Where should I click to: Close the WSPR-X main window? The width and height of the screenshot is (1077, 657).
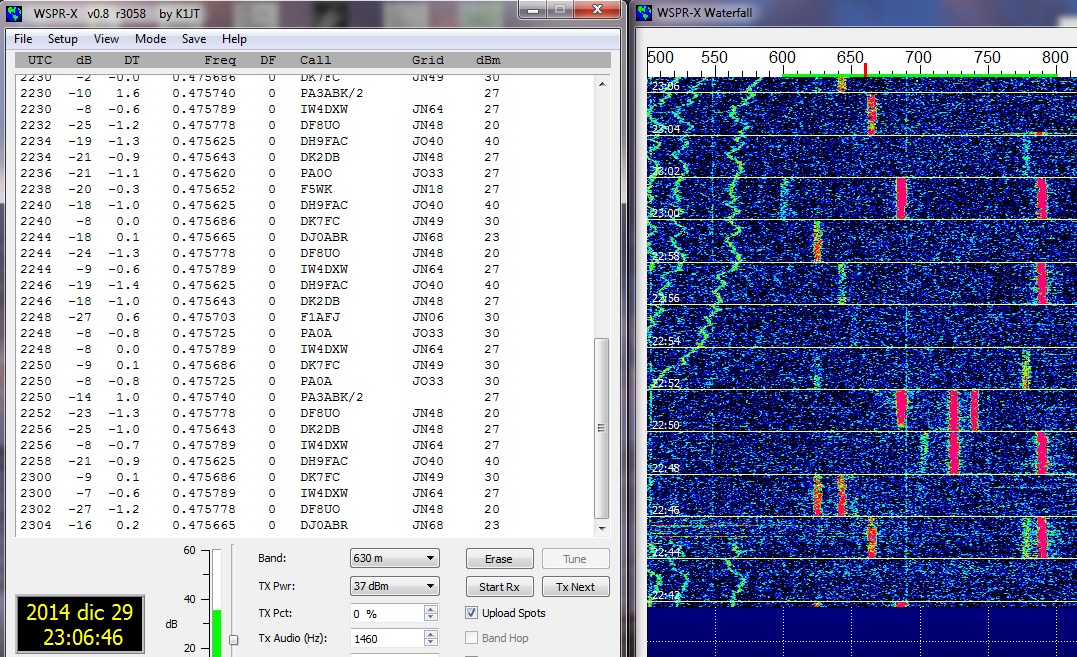(597, 10)
